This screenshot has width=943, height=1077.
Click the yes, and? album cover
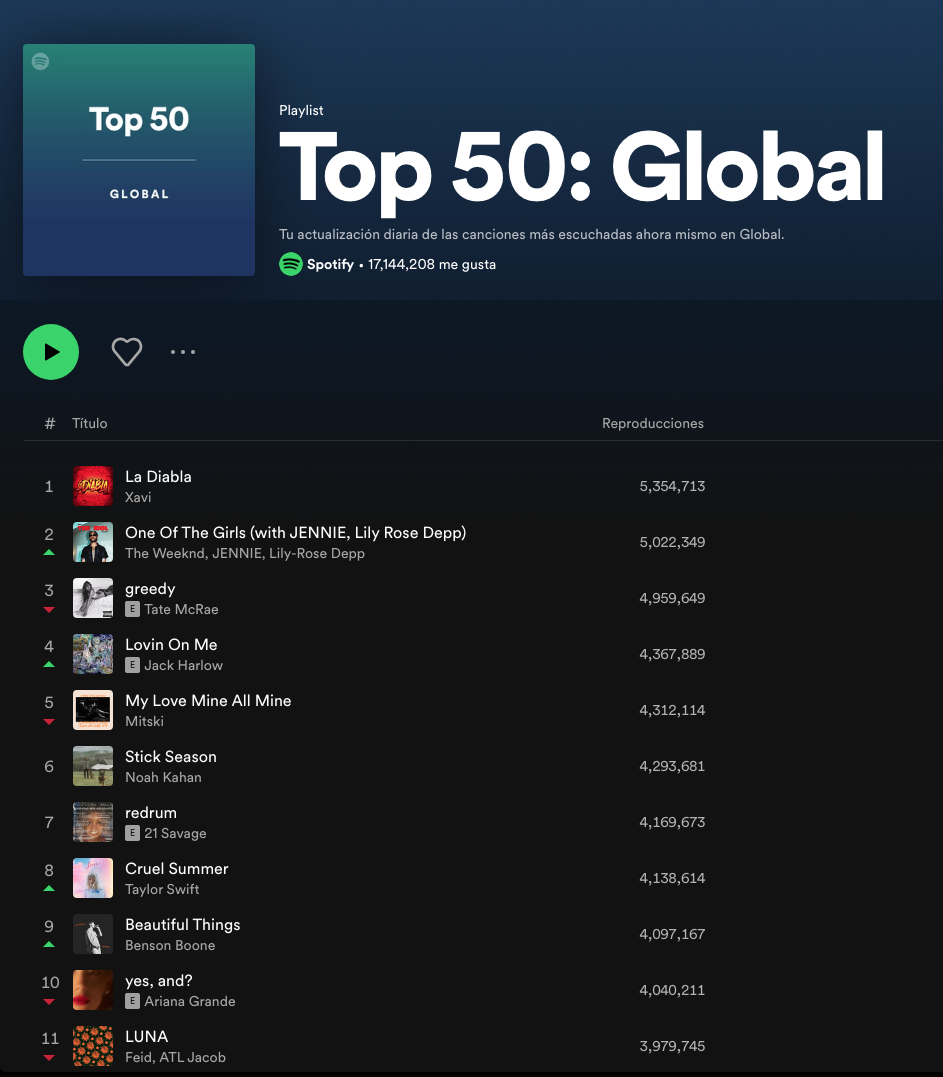coord(93,990)
